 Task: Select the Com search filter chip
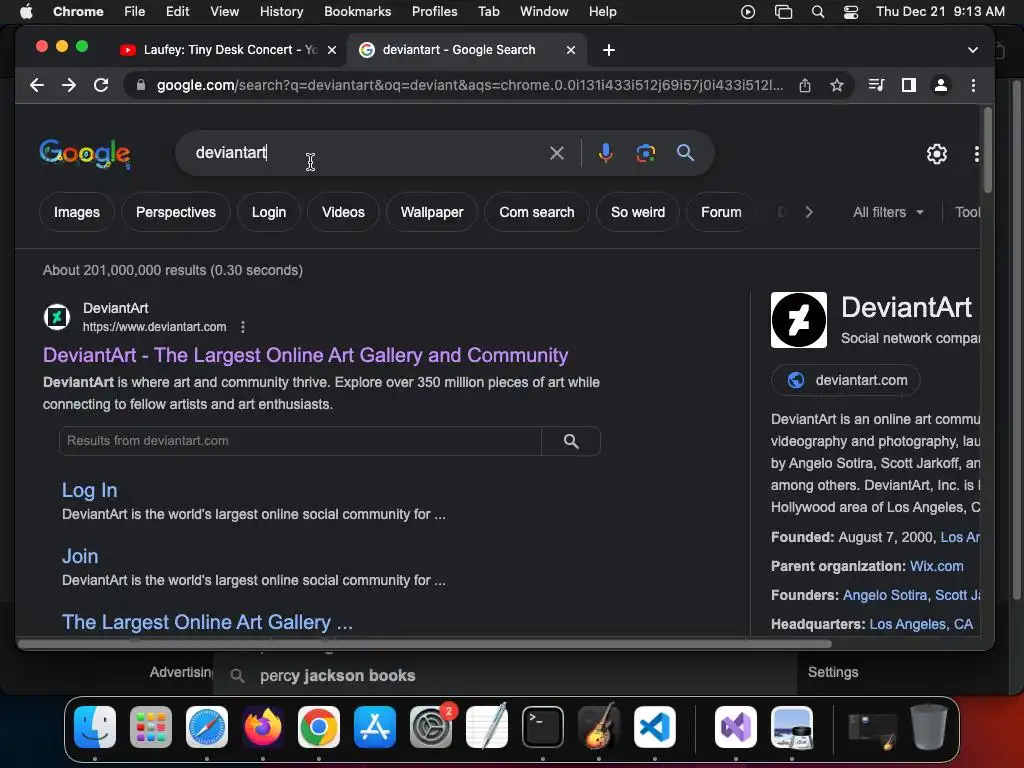[x=537, y=212]
